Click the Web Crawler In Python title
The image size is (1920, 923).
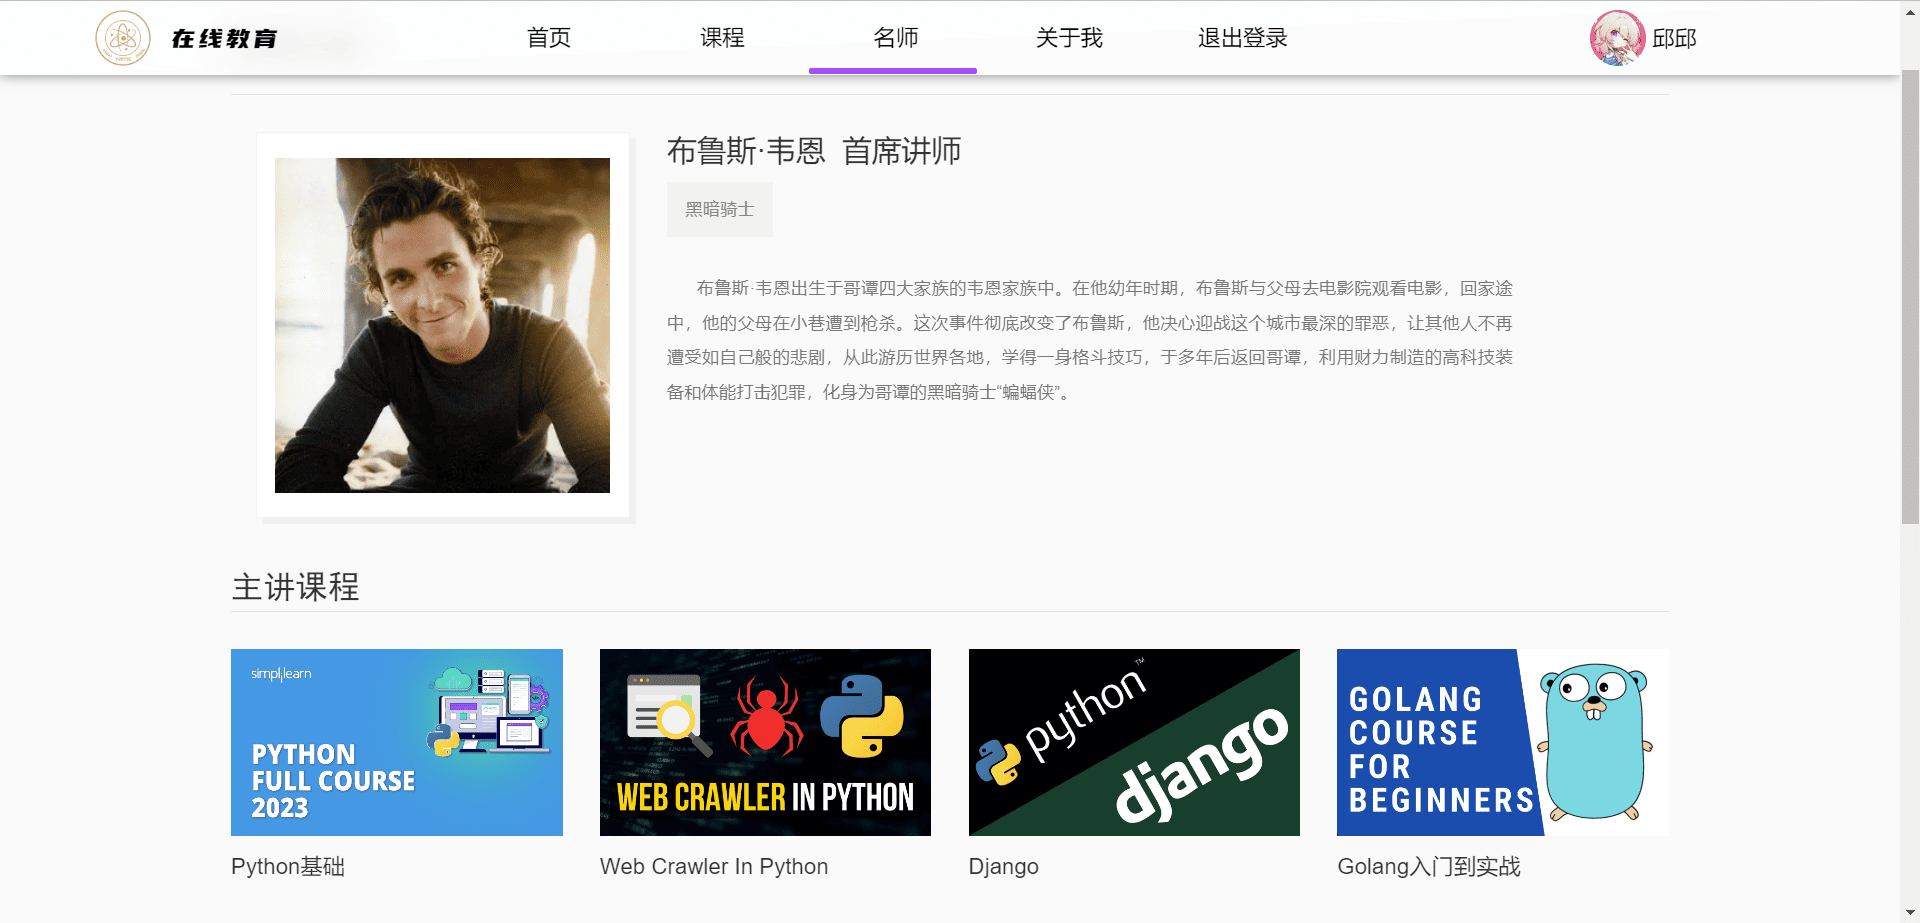click(714, 866)
